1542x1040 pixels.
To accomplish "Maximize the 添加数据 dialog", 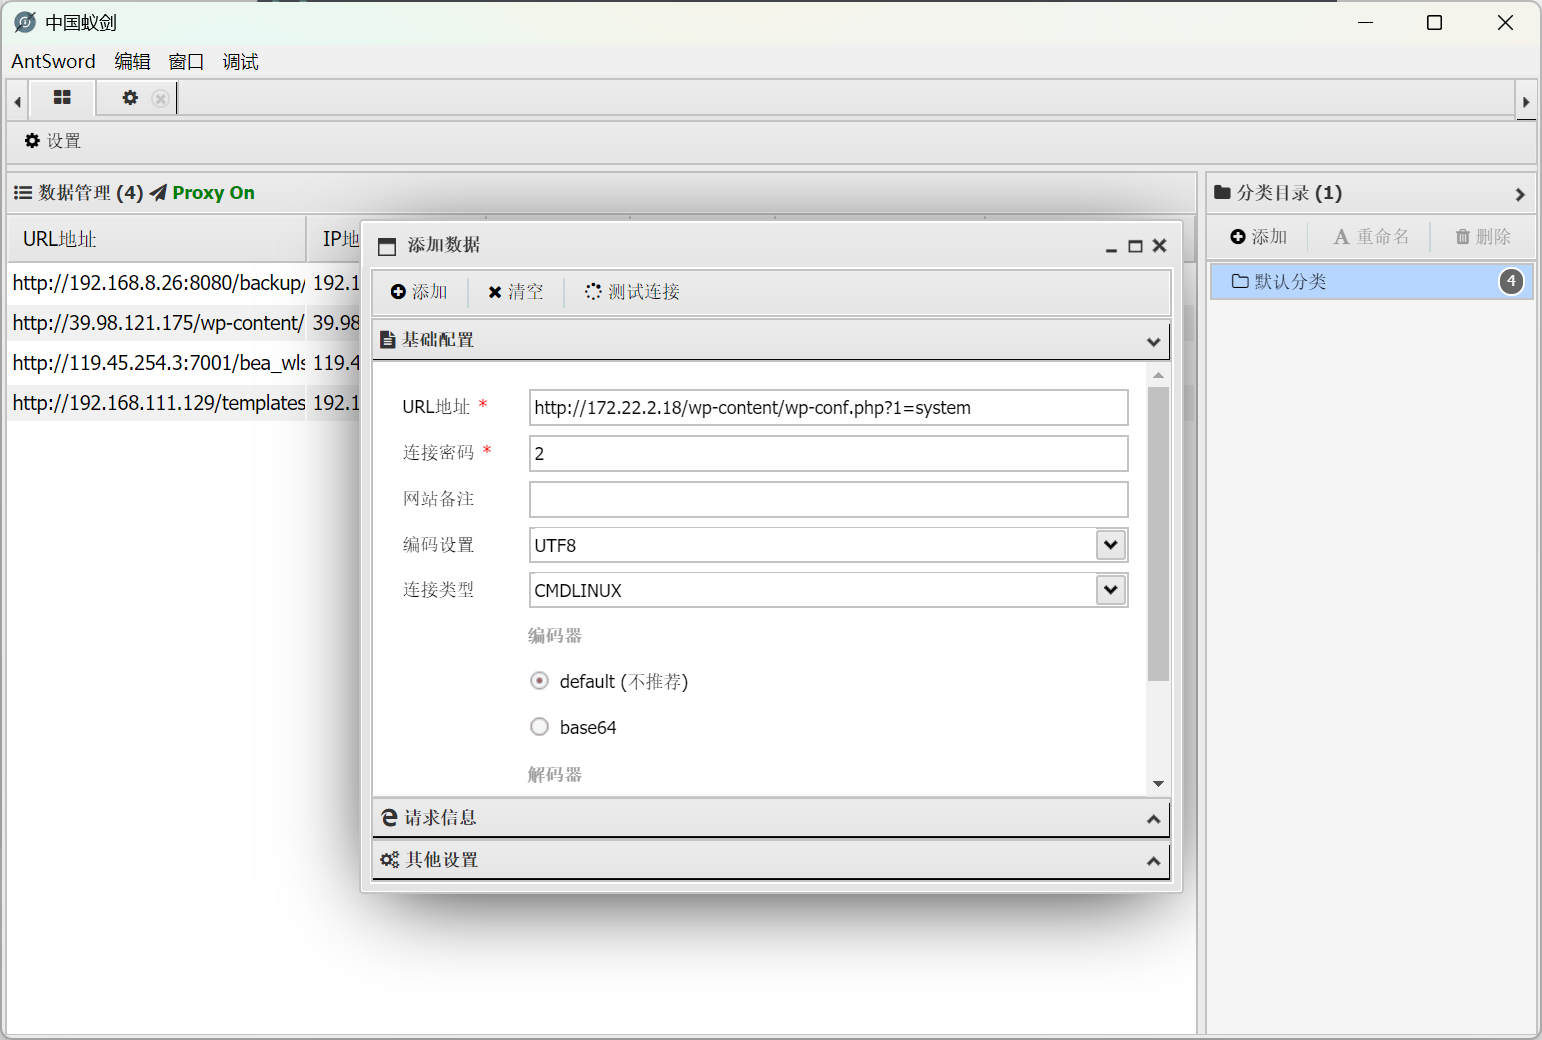I will coord(1135,246).
